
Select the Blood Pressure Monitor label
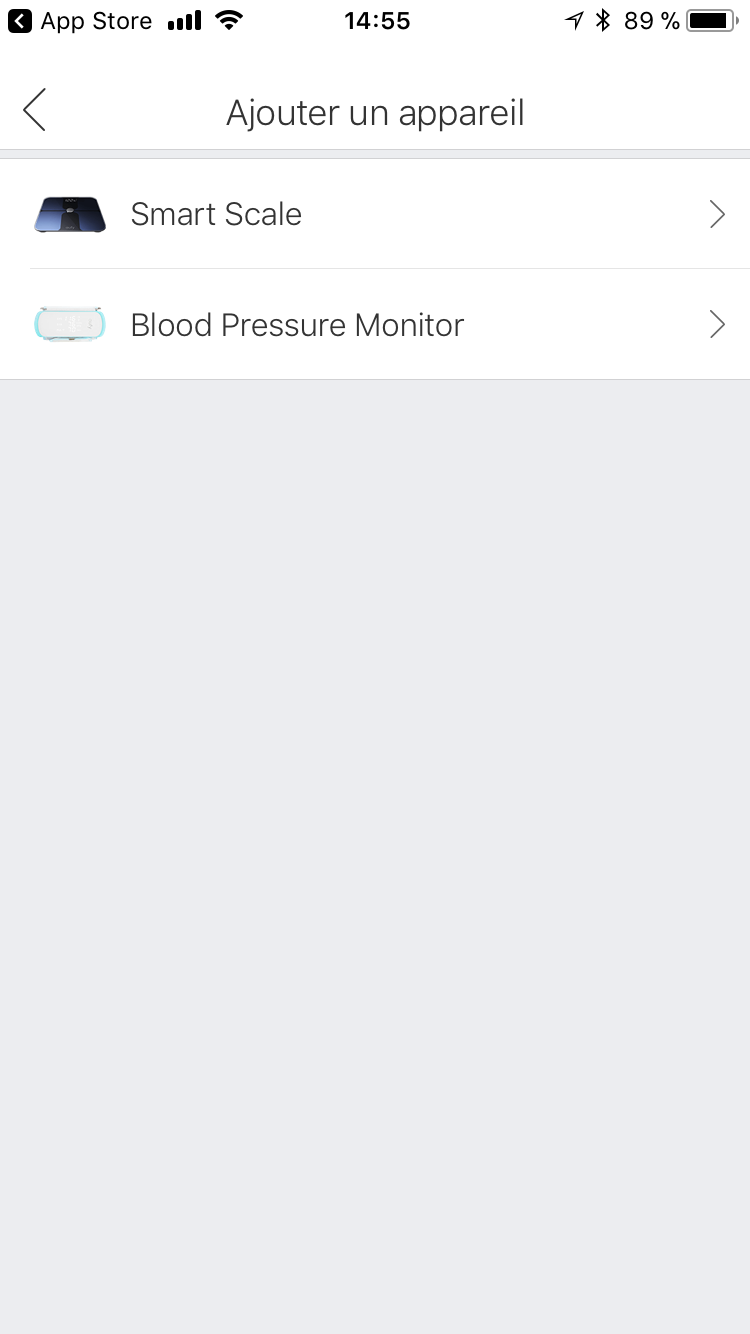[297, 325]
